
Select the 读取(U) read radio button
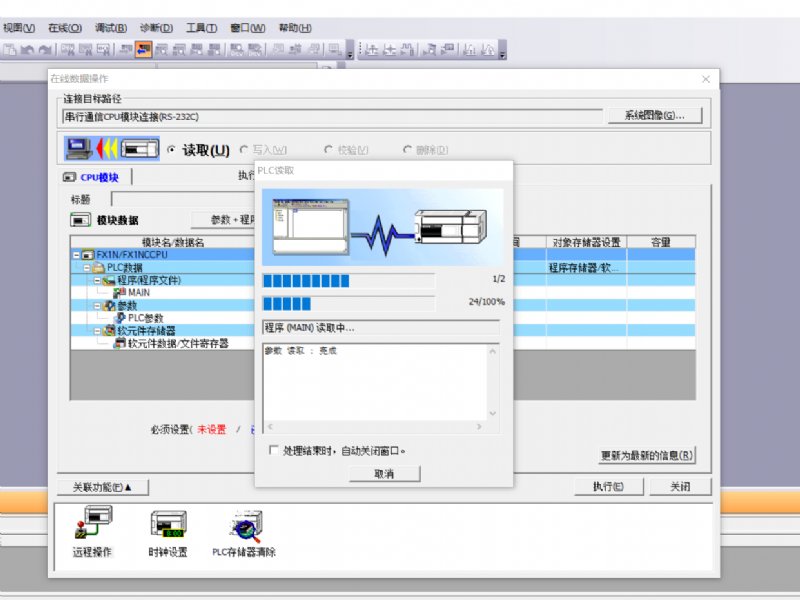172,150
